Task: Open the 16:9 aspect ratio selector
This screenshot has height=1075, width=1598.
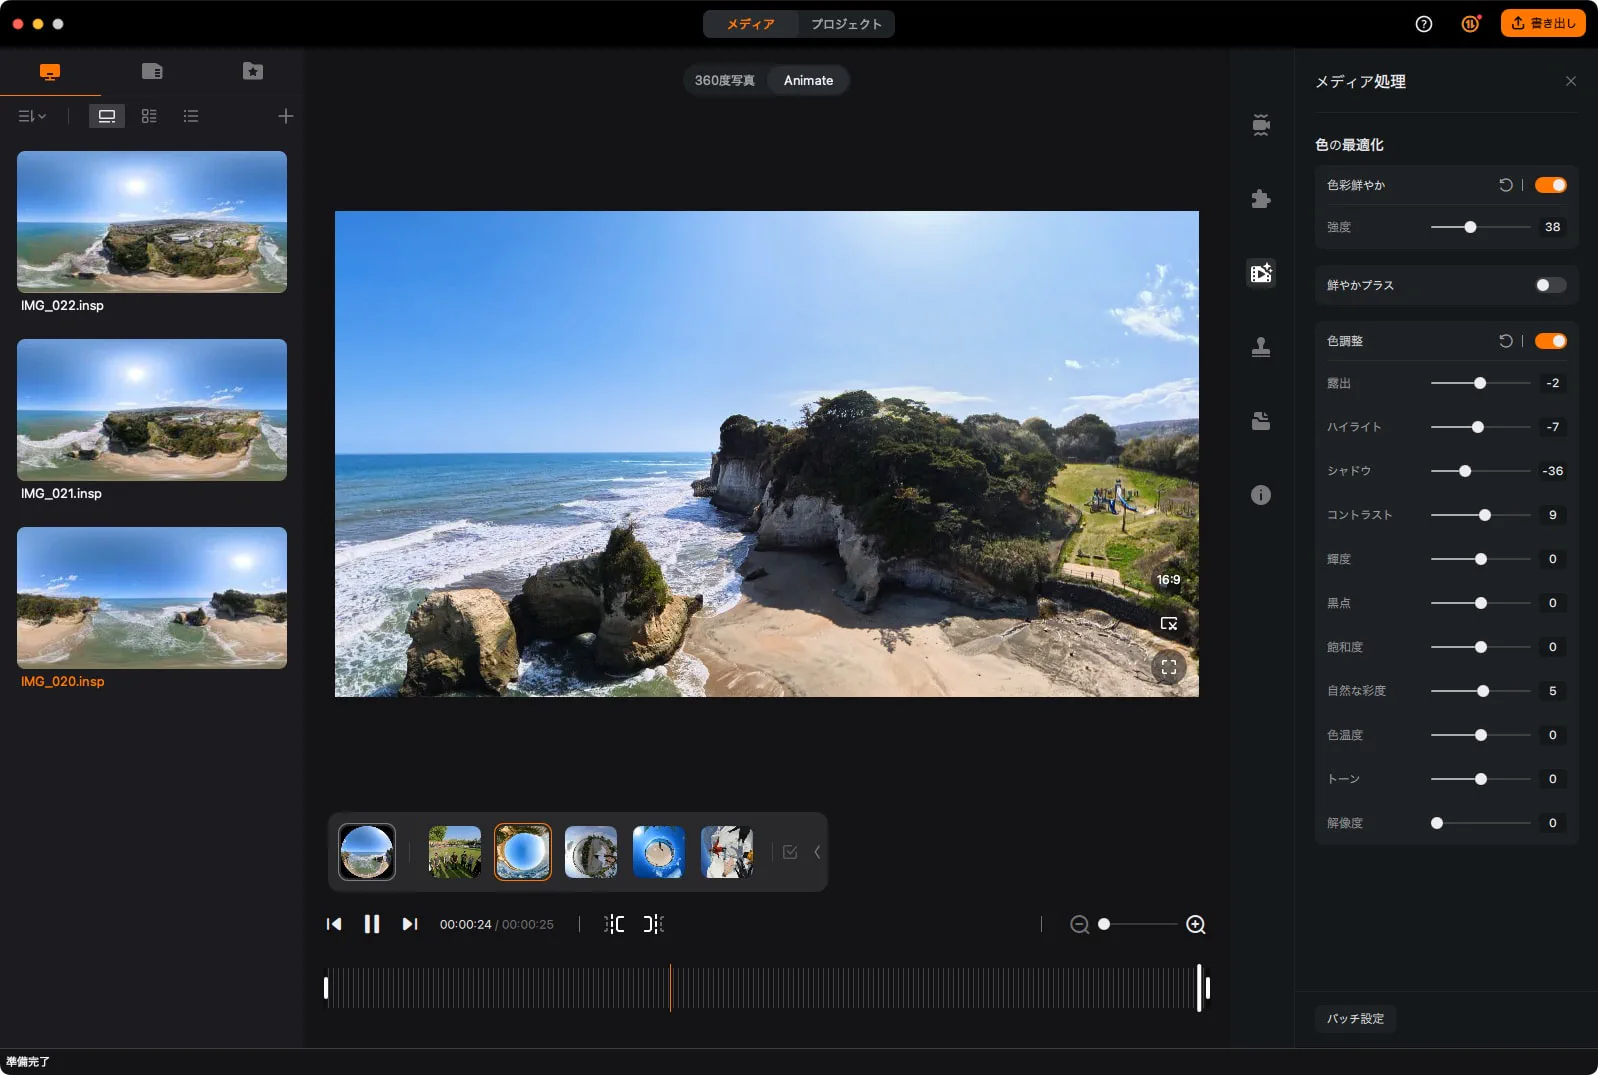Action: (1168, 580)
